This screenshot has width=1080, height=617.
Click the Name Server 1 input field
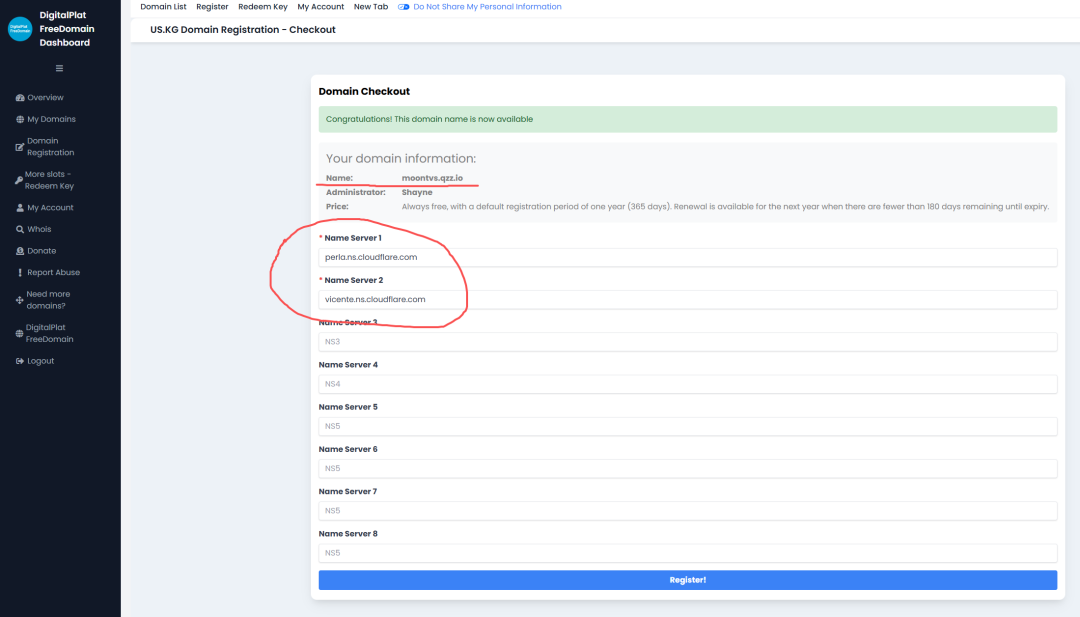click(687, 257)
